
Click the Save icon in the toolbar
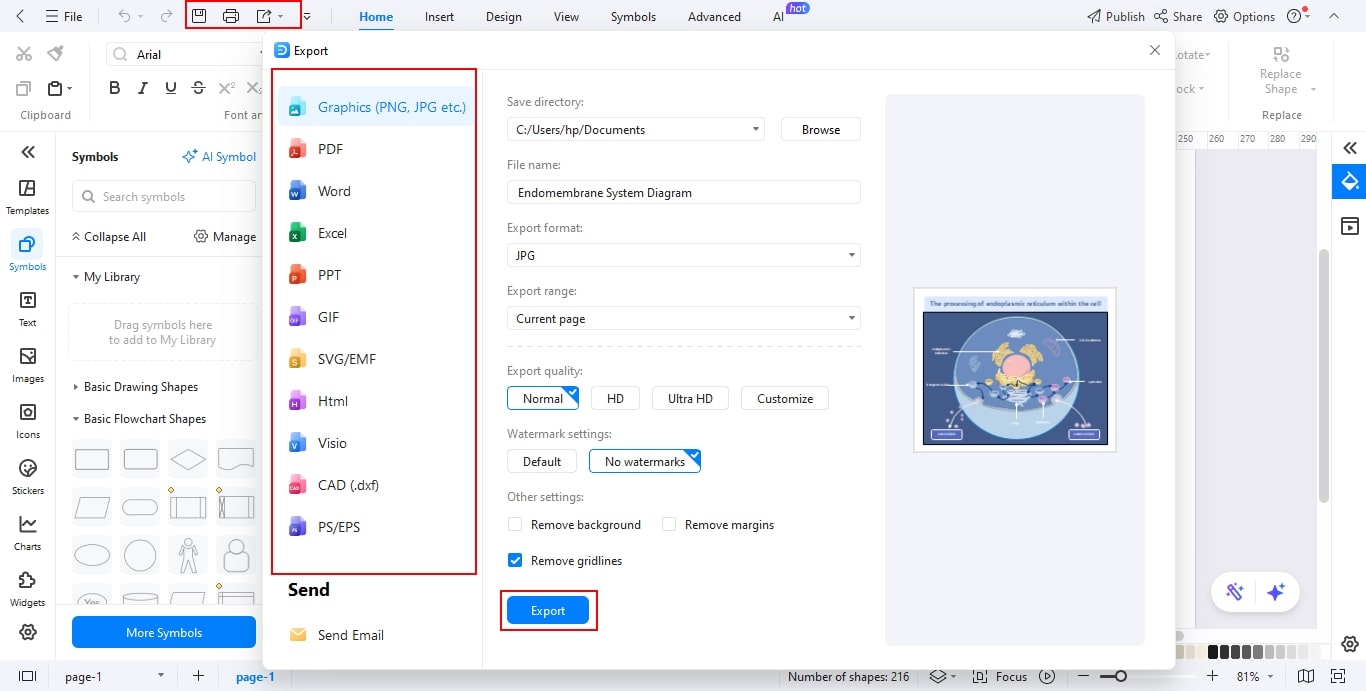(x=199, y=15)
